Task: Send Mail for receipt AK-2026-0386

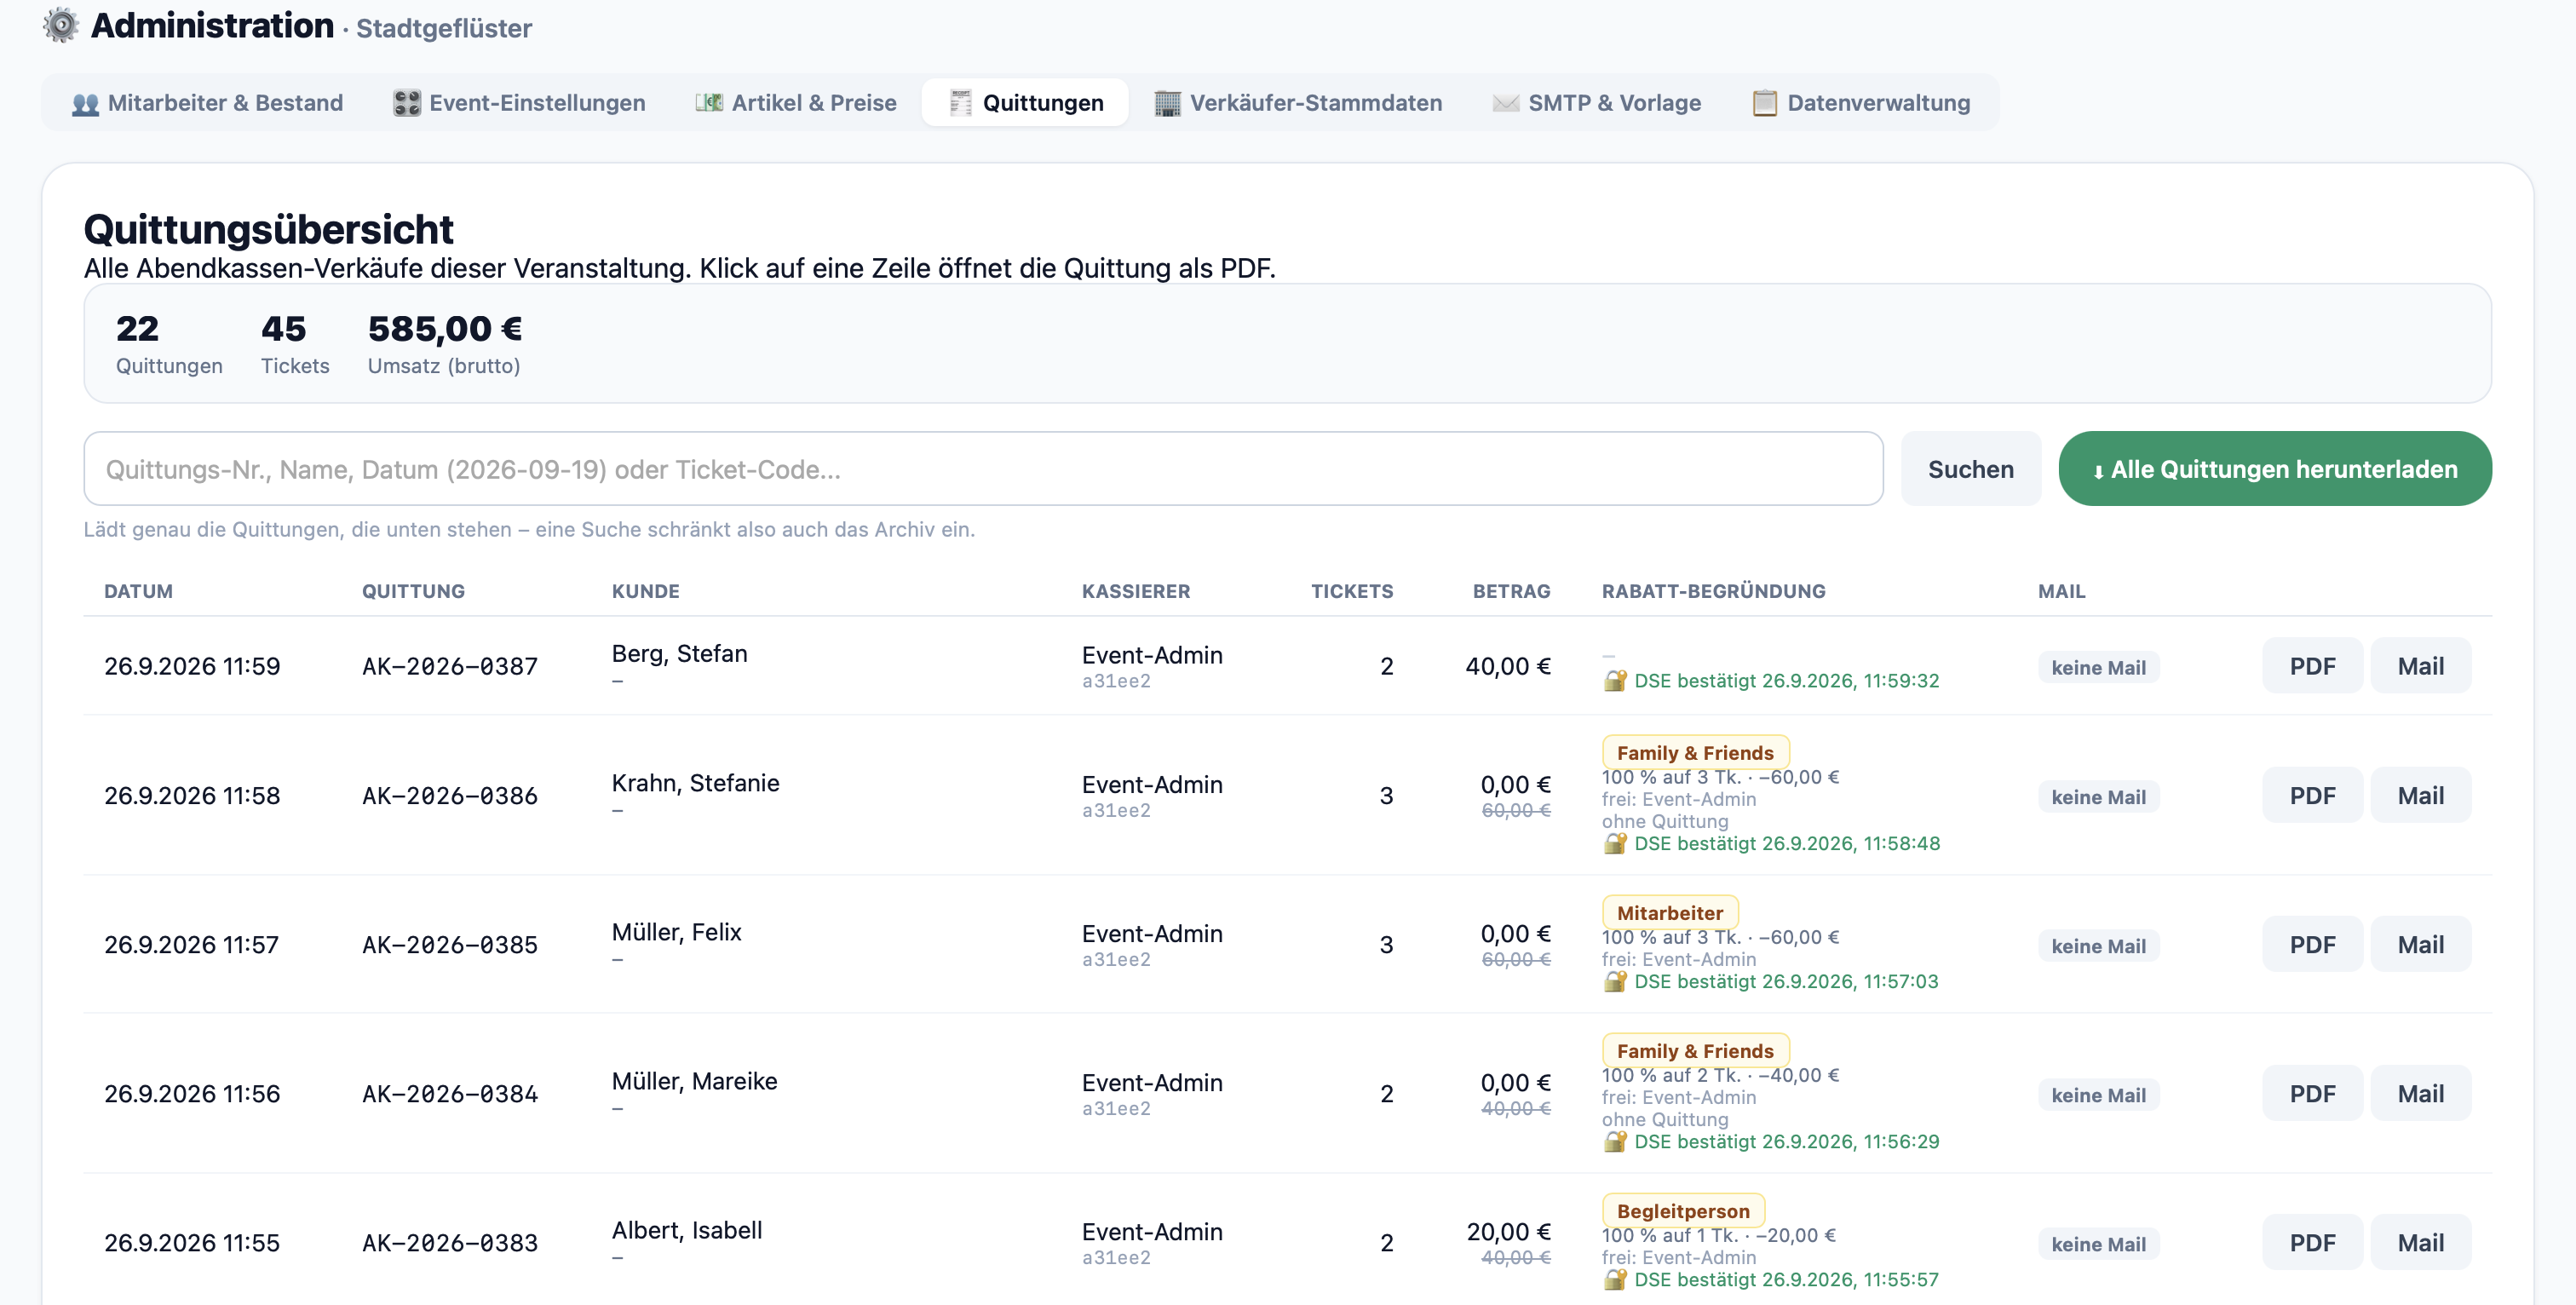Action: [x=2420, y=795]
